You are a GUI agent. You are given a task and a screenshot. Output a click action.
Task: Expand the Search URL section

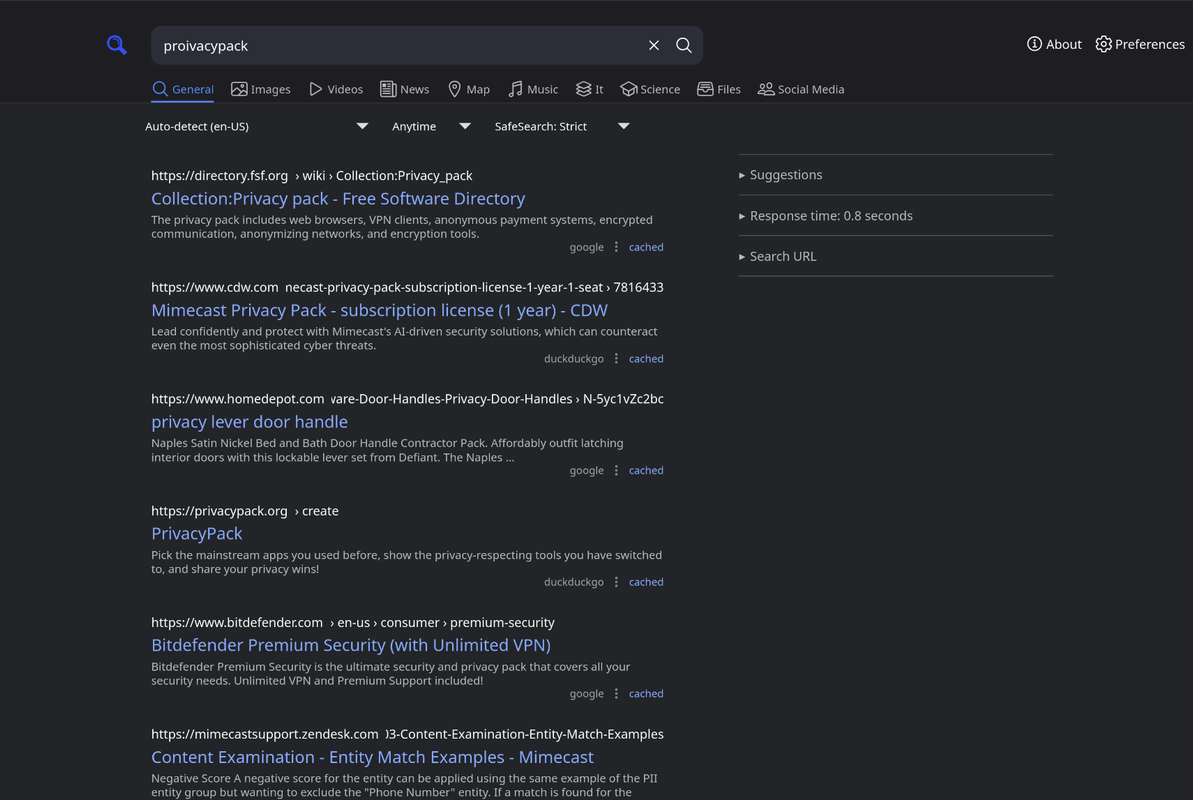coord(778,257)
